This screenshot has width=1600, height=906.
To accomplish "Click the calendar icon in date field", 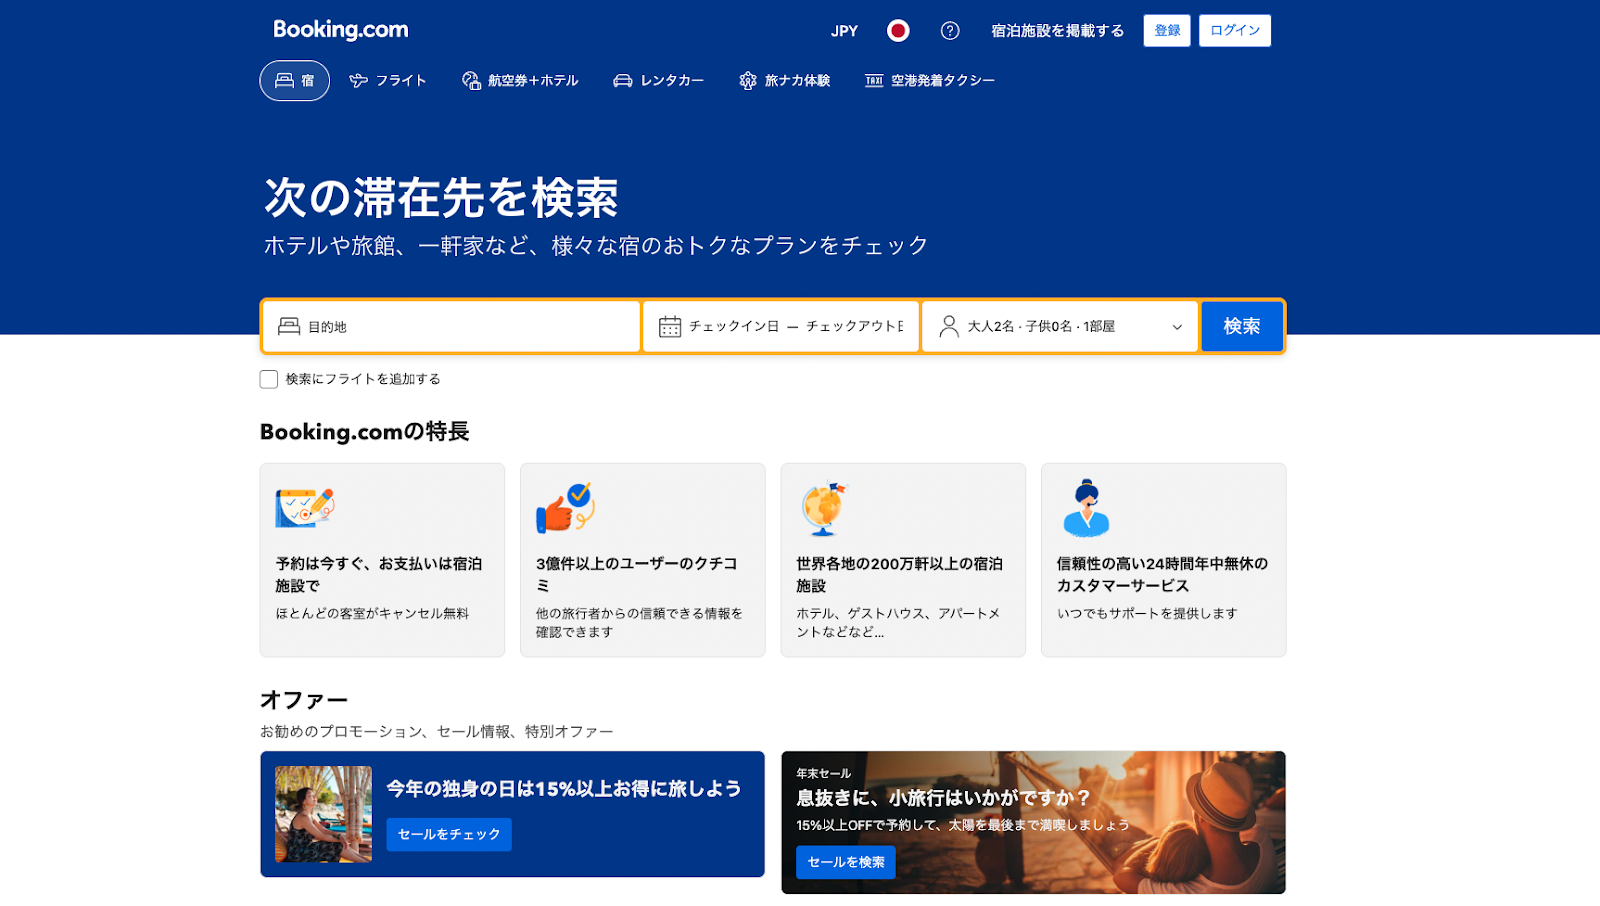I will point(670,327).
